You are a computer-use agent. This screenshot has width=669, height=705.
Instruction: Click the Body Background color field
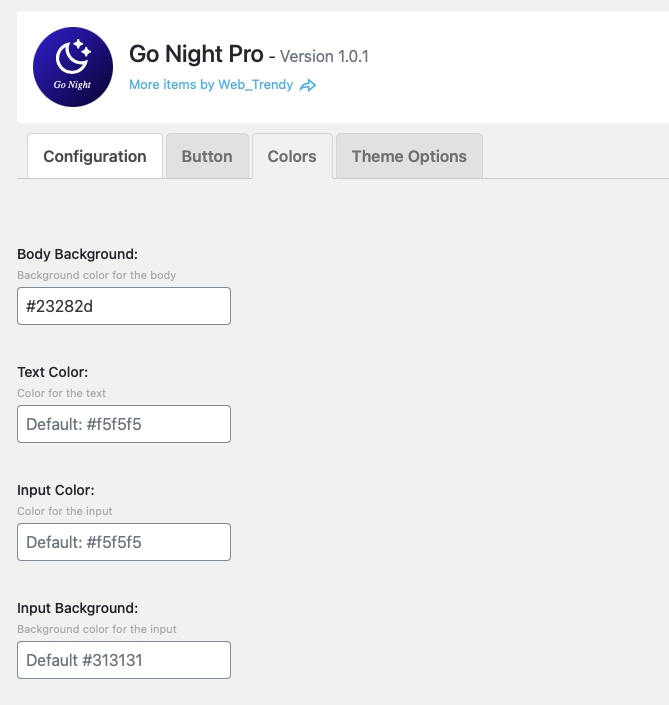pyautogui.click(x=124, y=306)
